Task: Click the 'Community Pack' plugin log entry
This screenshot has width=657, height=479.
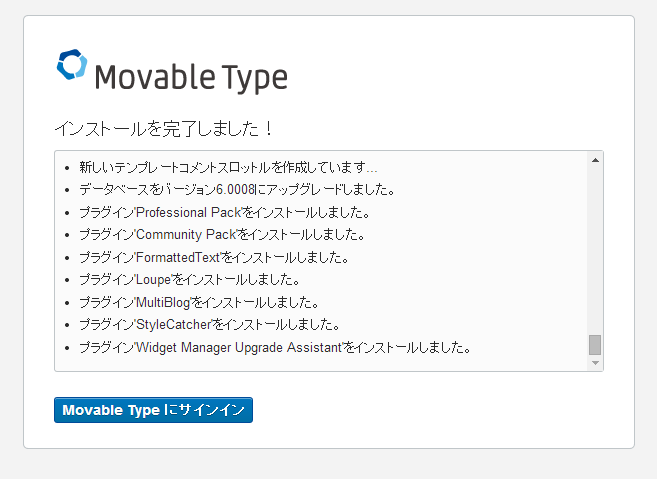Action: tap(221, 235)
